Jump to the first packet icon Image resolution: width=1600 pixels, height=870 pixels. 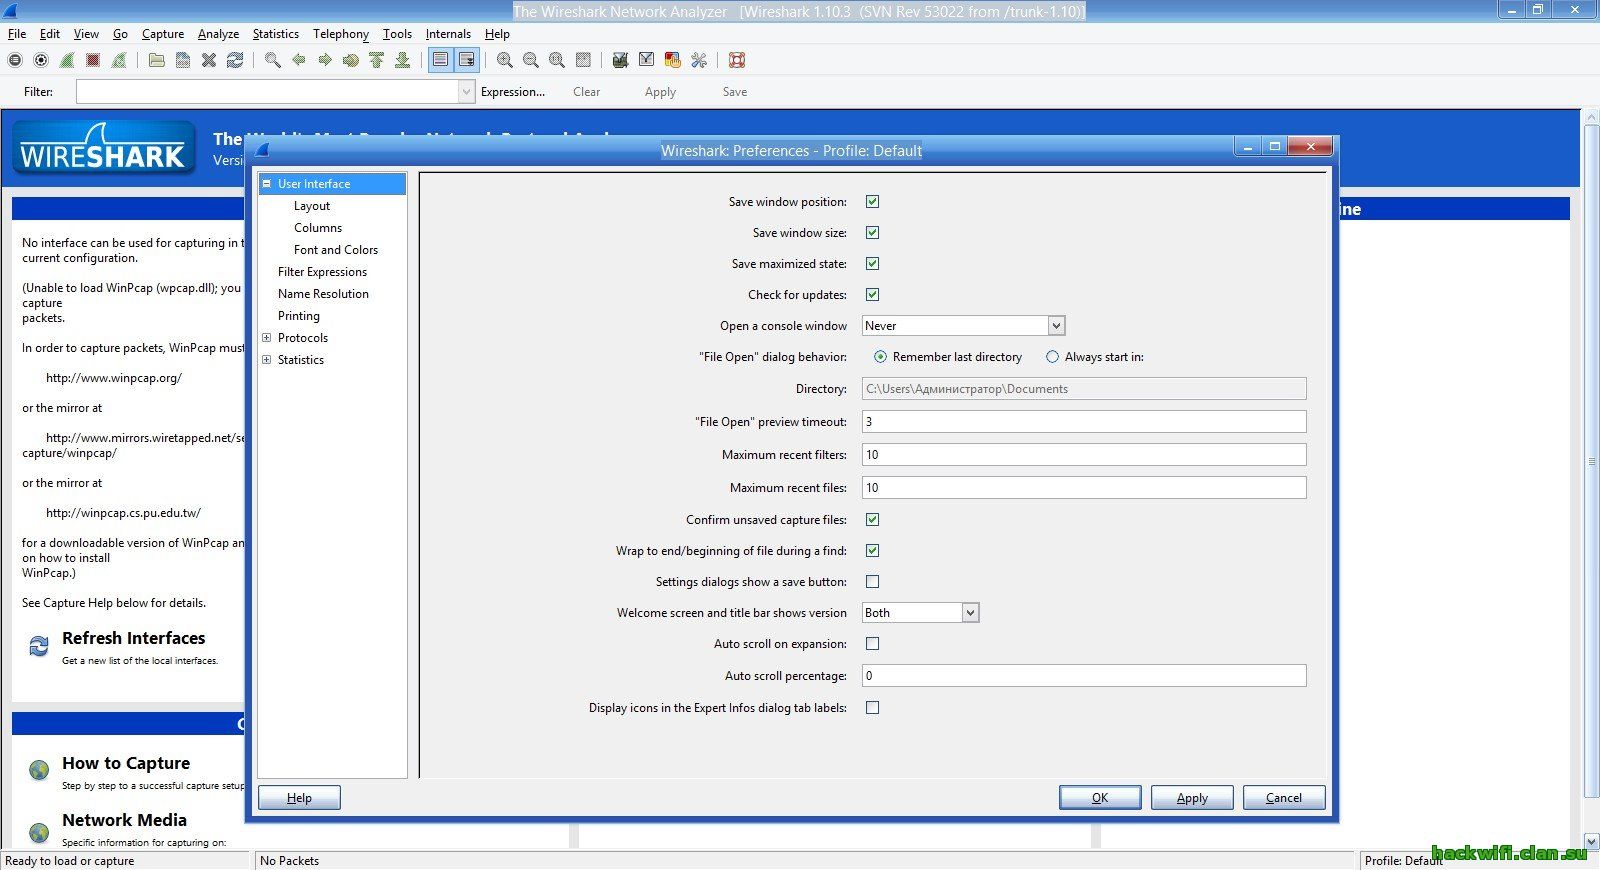[x=377, y=60]
